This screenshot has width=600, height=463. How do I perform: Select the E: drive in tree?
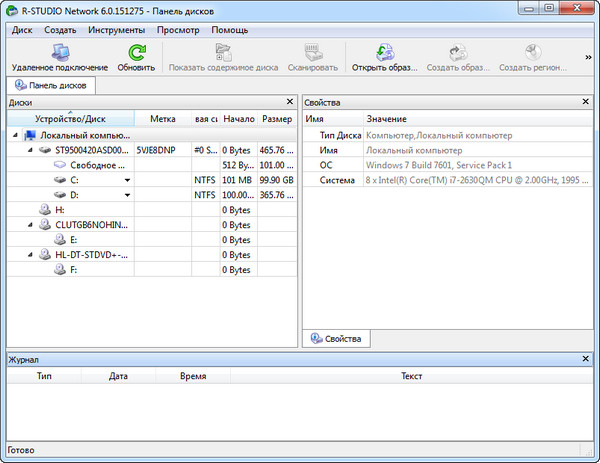pos(74,240)
